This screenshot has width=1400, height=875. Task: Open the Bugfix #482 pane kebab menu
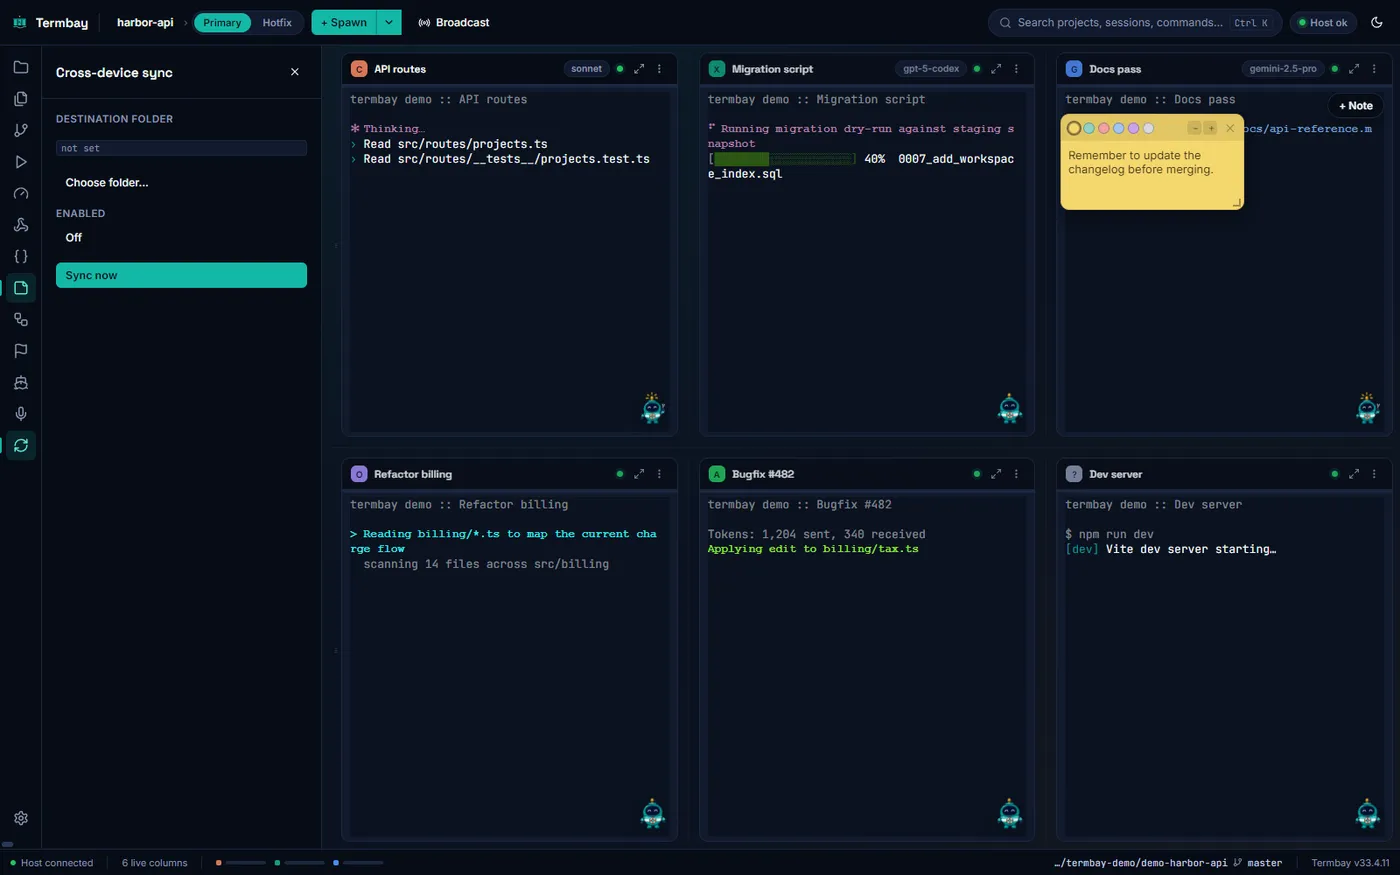pyautogui.click(x=1016, y=474)
